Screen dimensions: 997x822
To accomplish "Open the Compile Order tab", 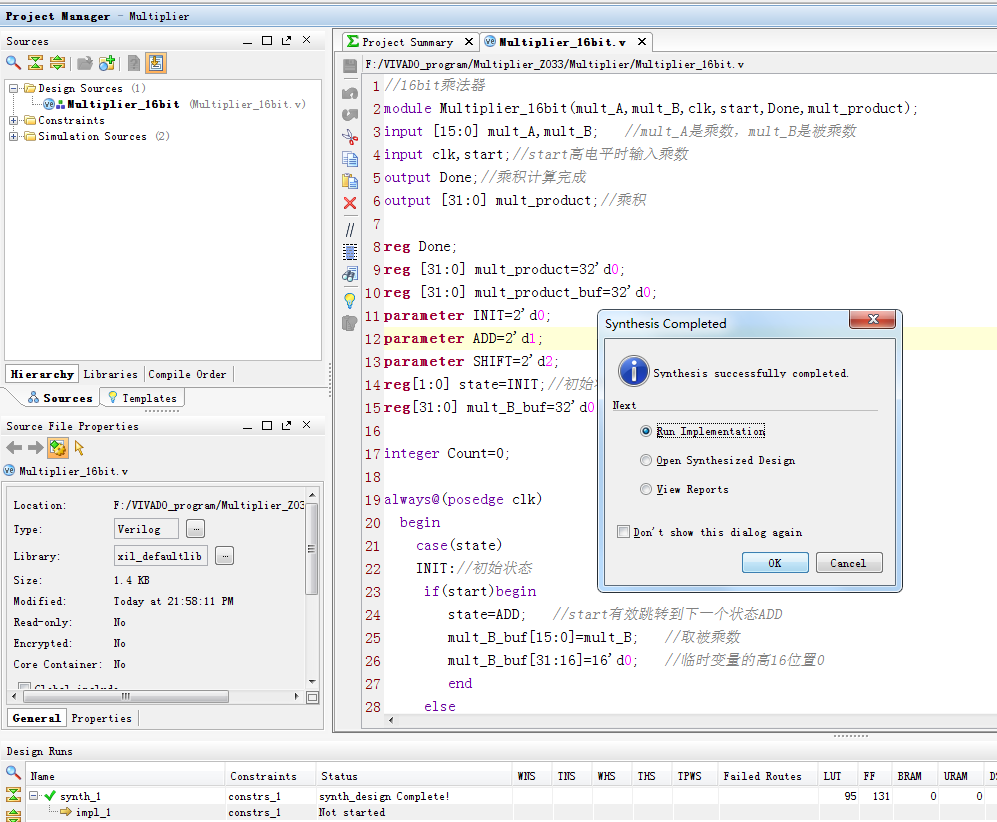I will tap(187, 374).
